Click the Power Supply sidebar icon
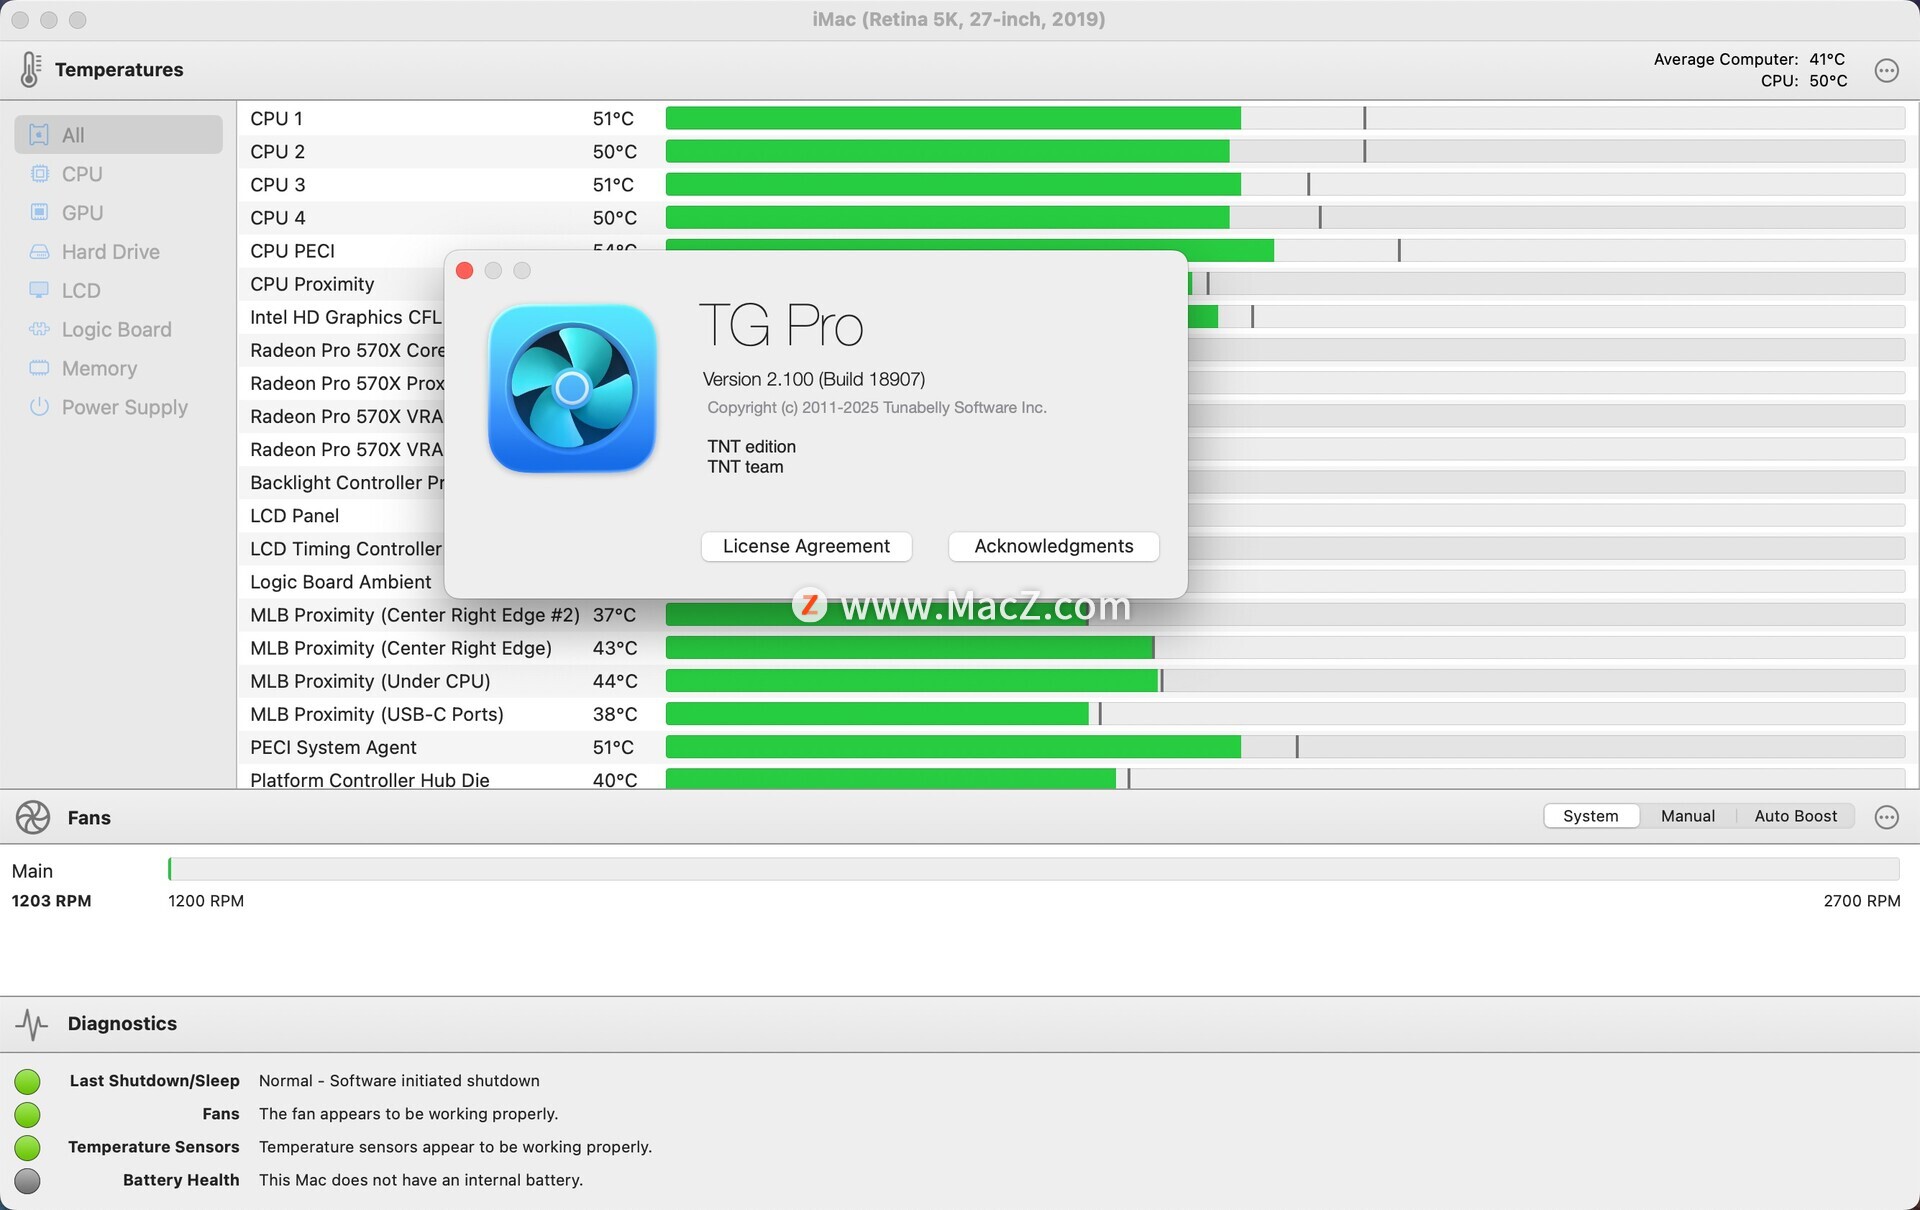Viewport: 1920px width, 1210px height. pos(39,407)
